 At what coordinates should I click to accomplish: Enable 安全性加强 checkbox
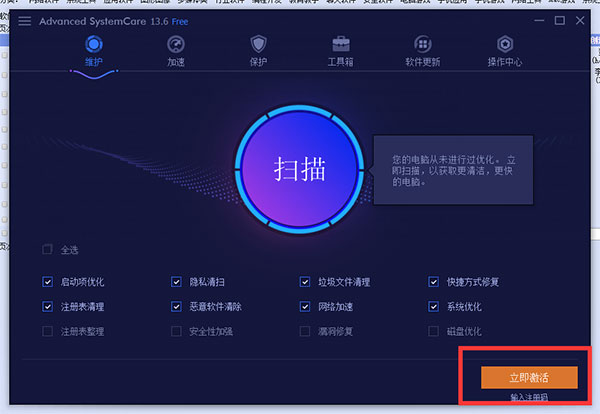[176, 331]
